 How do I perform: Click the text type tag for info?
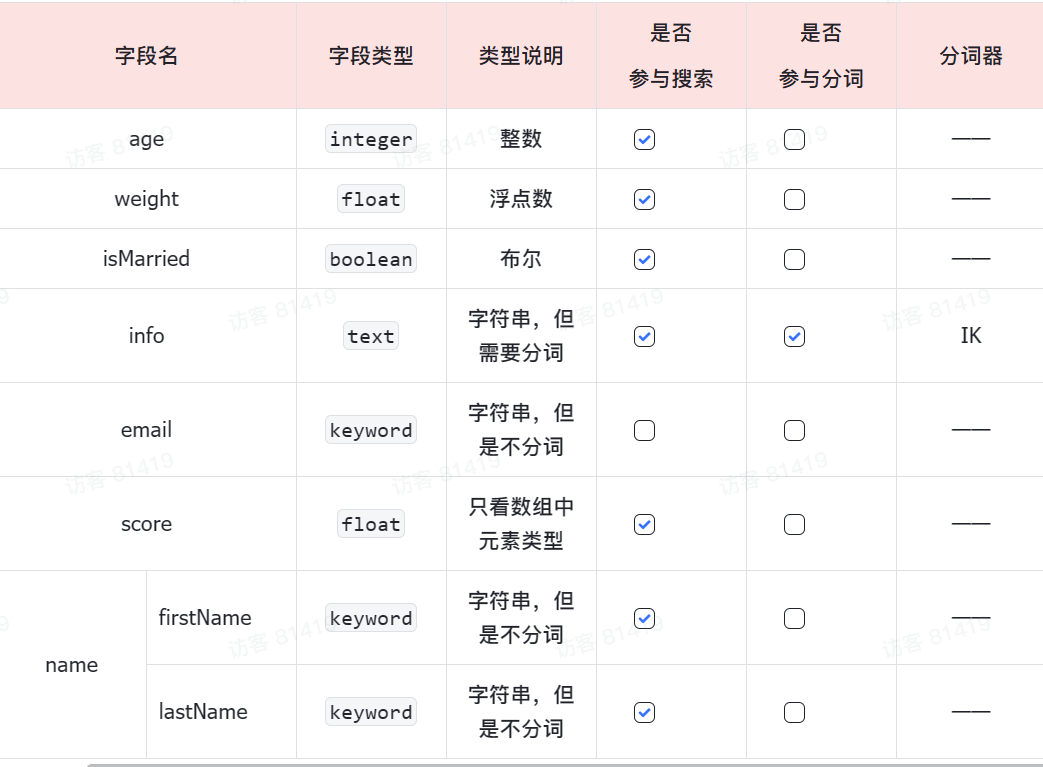(371, 337)
